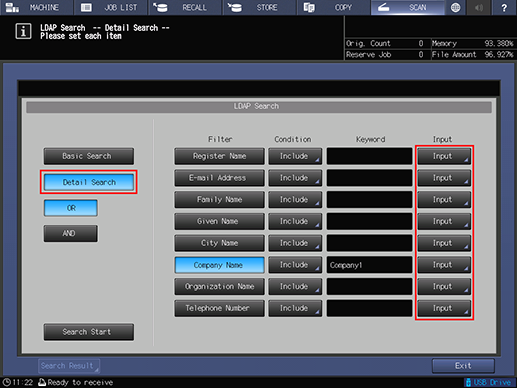Click Input button for Register Name
This screenshot has width=517, height=388.
444,156
